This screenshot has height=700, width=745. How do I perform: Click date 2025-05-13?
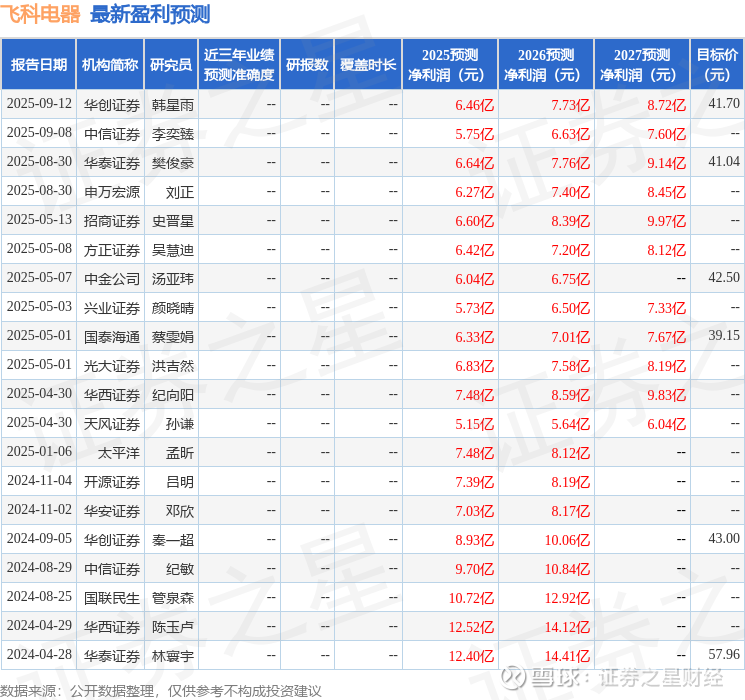click(x=39, y=220)
